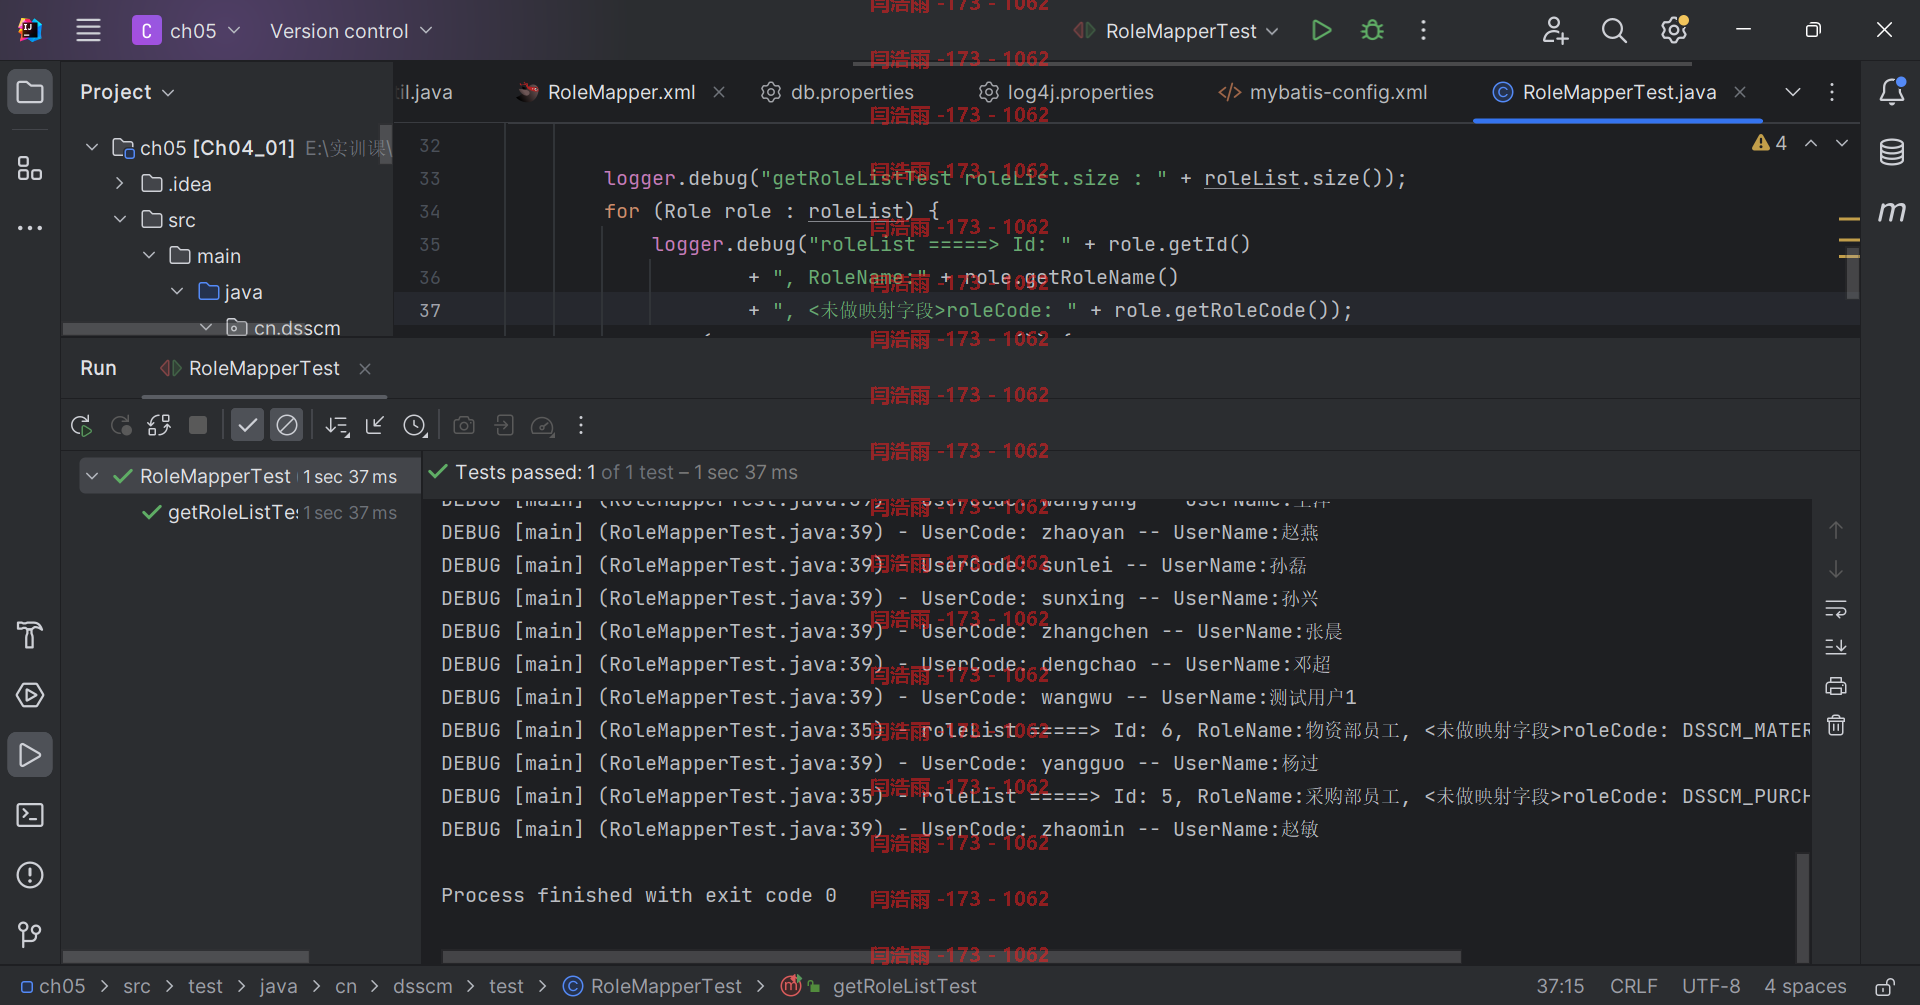Viewport: 1920px width, 1005px height.
Task: Collapse the src folder
Action: point(120,220)
